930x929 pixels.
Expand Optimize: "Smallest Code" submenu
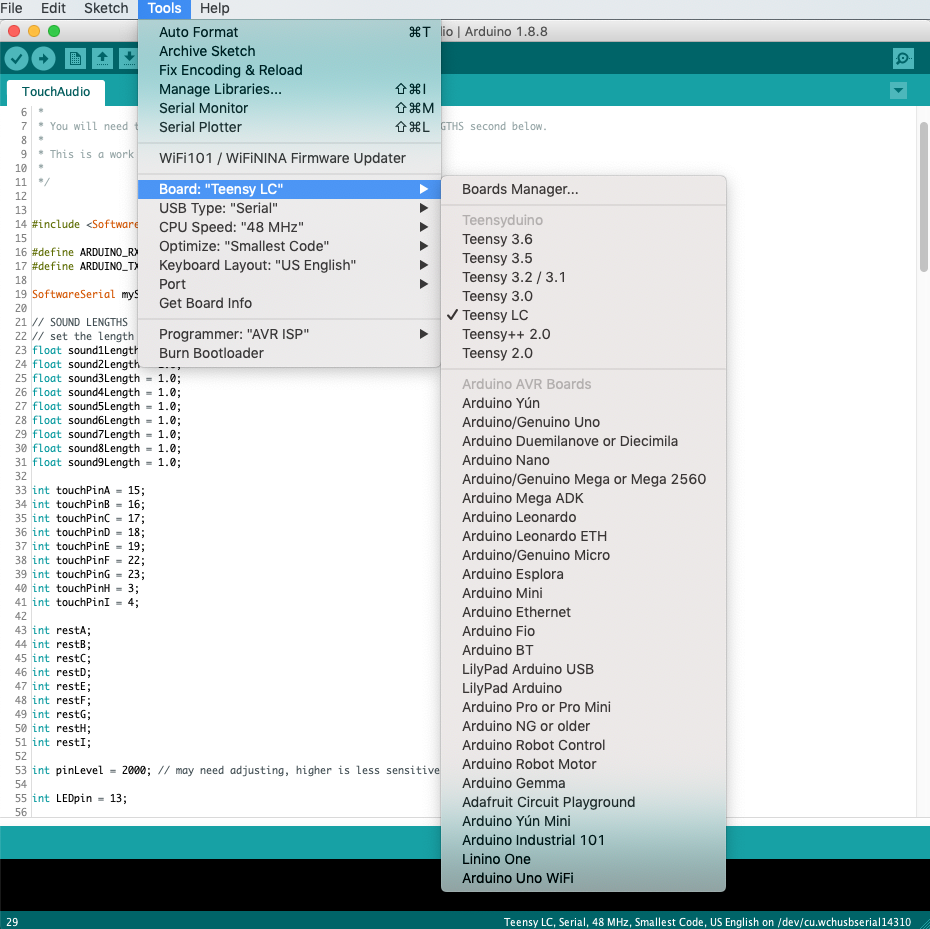289,246
